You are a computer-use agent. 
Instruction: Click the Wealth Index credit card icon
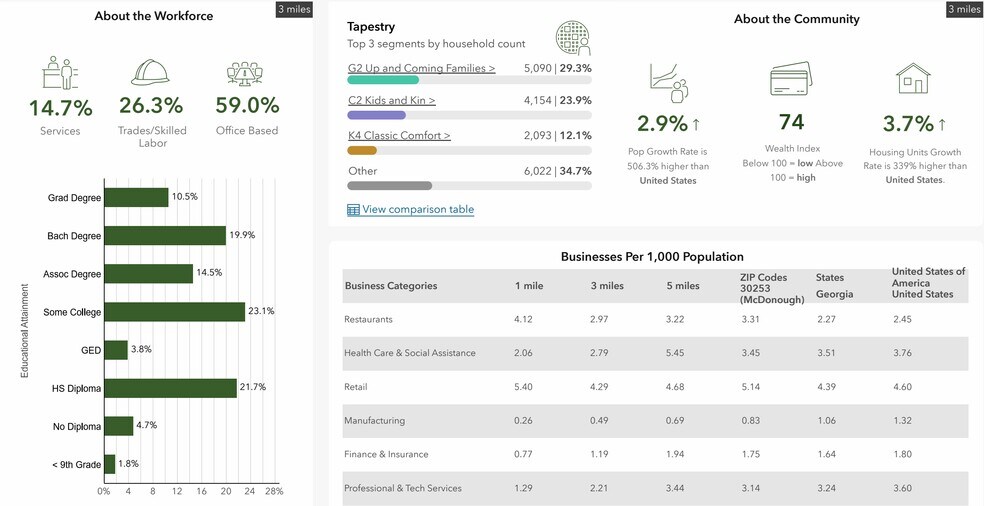pos(790,80)
